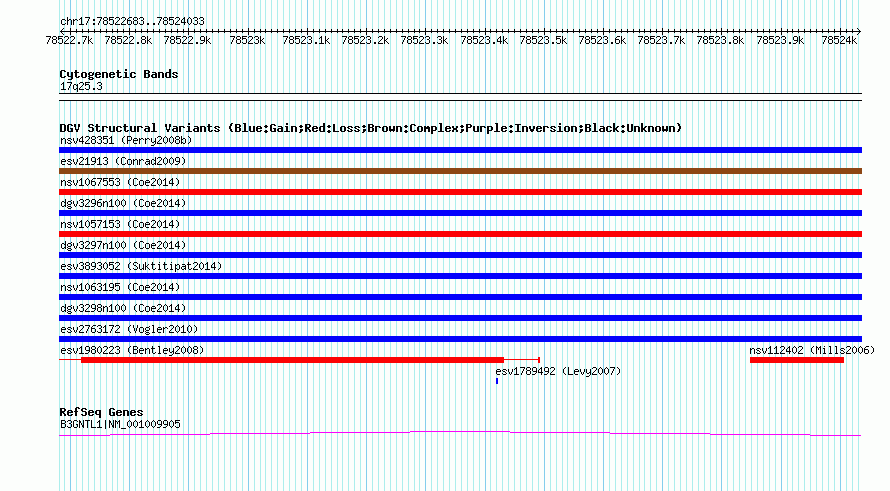Click the small esv1789492 (Levy2007) blue marker
The height and width of the screenshot is (491, 890).
(497, 381)
